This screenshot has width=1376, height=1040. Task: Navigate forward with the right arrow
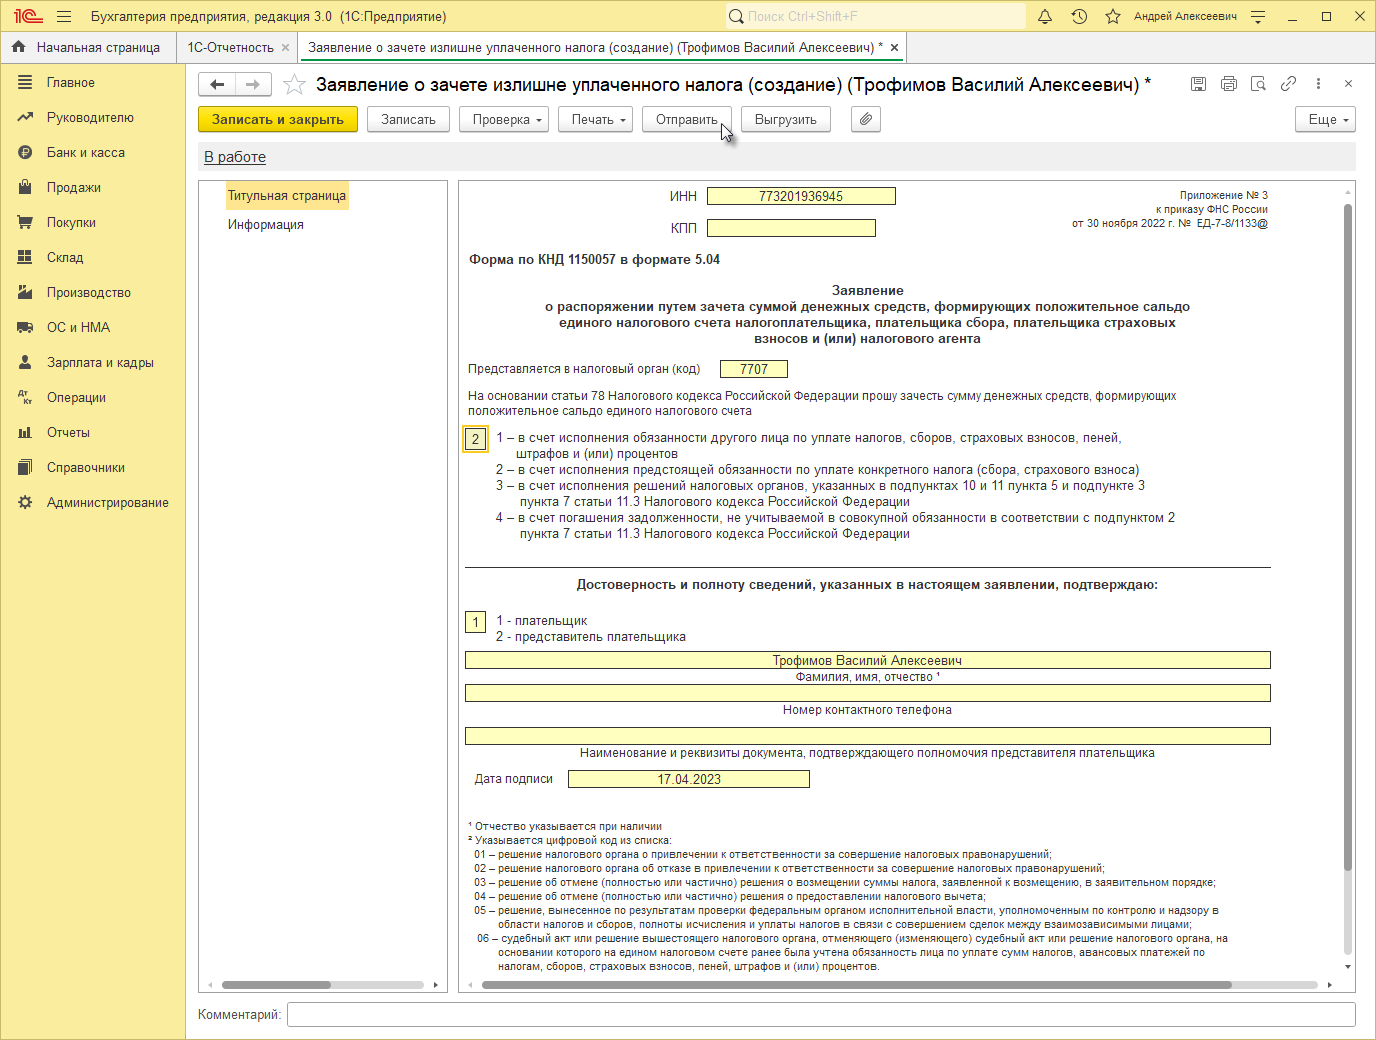coord(253,85)
